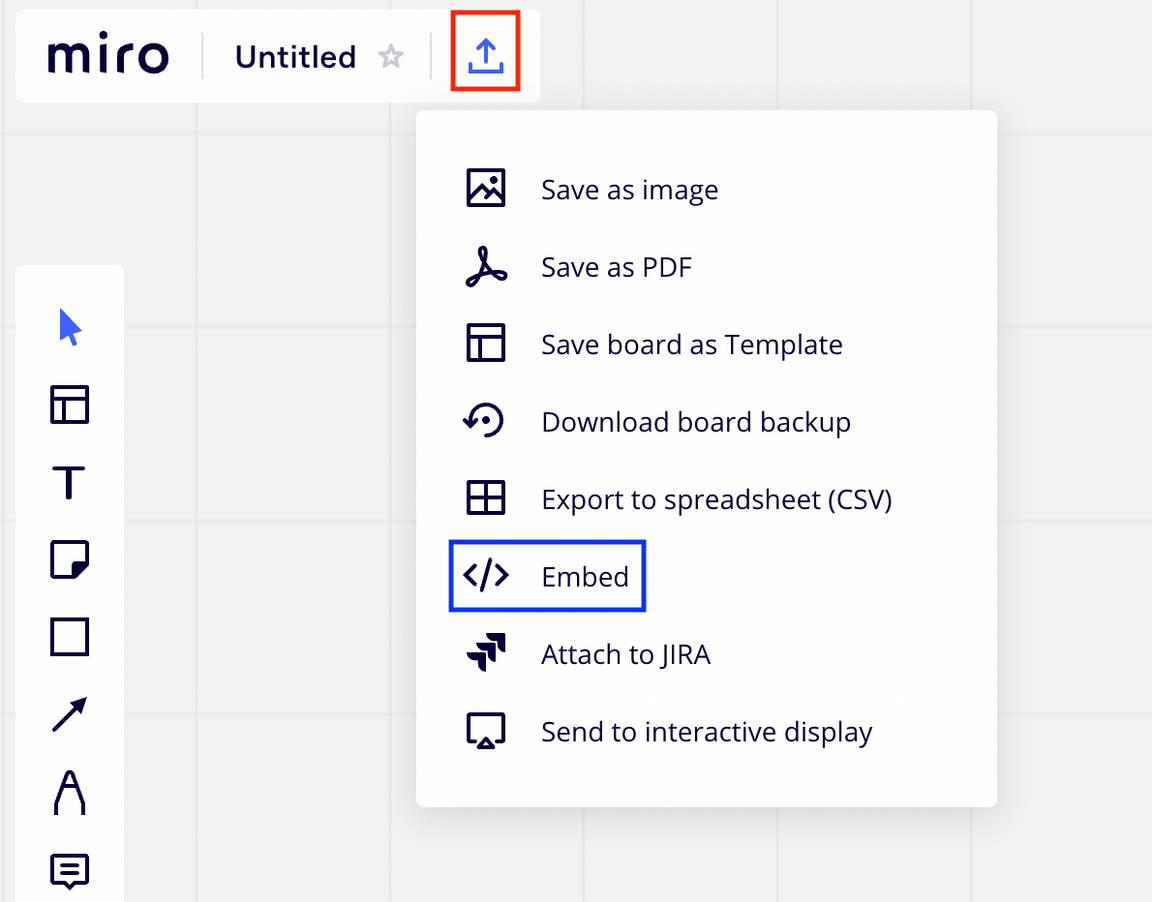Click the export upload icon
This screenshot has height=902, width=1152.
(486, 57)
